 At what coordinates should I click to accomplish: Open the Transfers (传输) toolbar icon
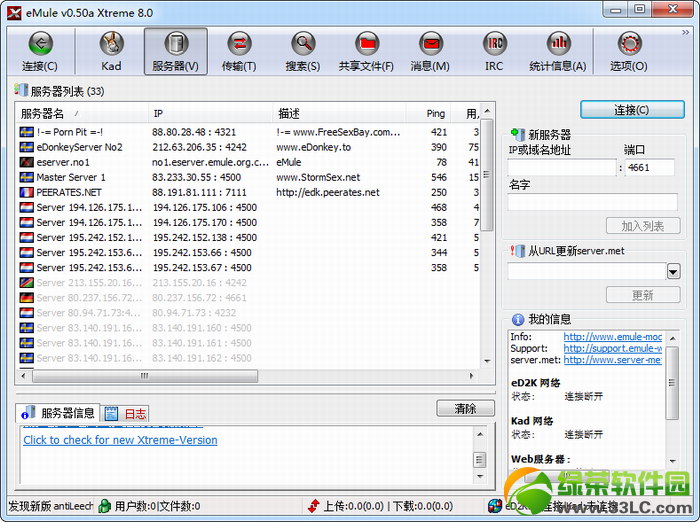(x=239, y=43)
